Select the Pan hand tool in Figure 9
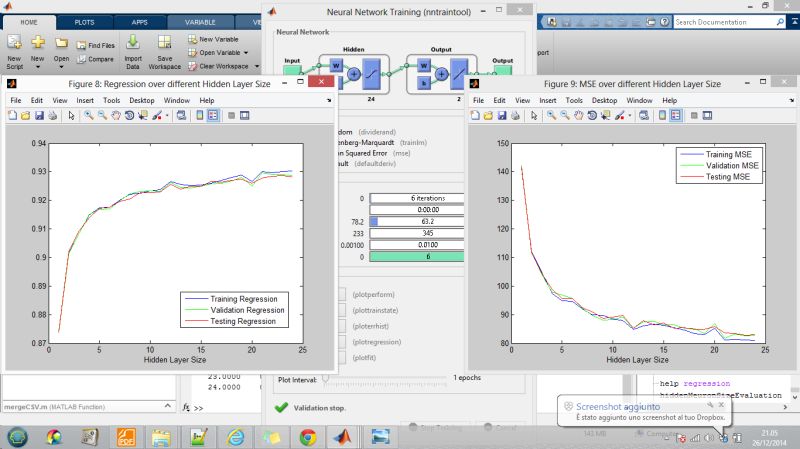800x449 pixels. click(579, 116)
